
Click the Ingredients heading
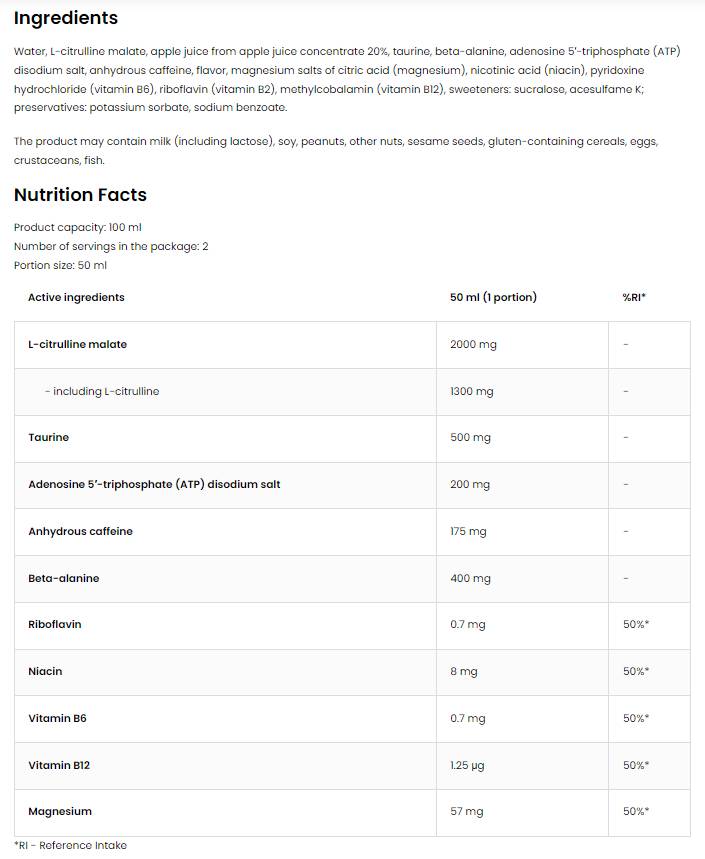tap(66, 18)
